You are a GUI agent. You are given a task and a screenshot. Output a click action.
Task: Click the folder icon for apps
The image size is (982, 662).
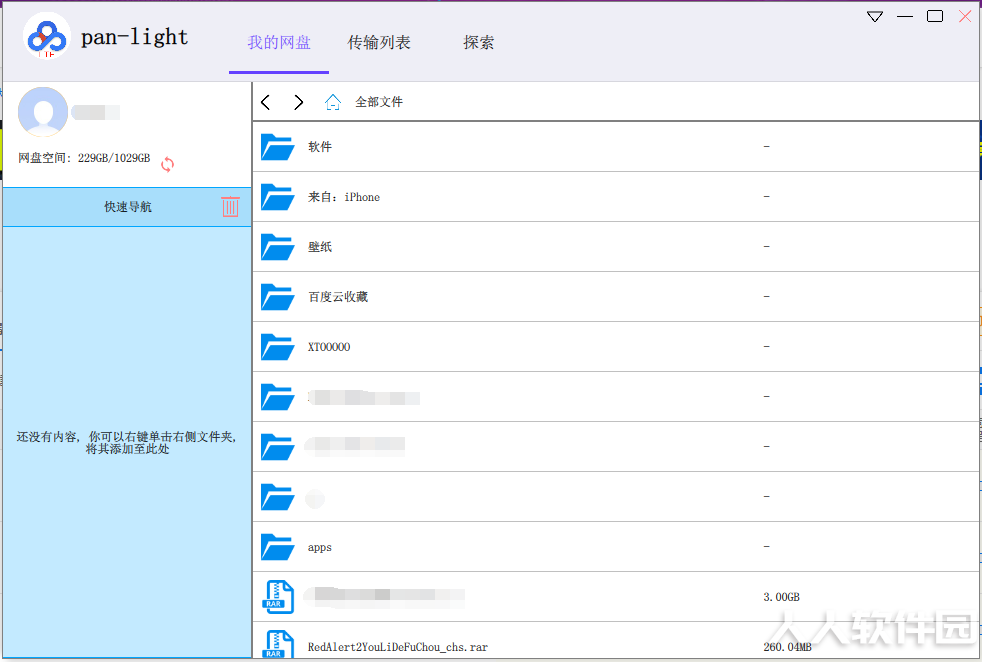point(277,547)
